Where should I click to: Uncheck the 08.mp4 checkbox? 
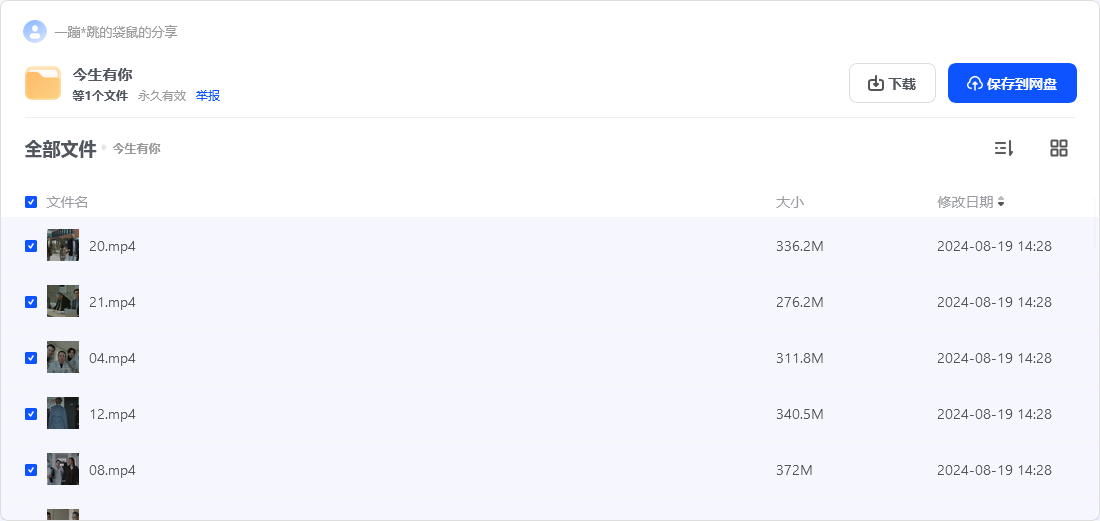point(31,470)
